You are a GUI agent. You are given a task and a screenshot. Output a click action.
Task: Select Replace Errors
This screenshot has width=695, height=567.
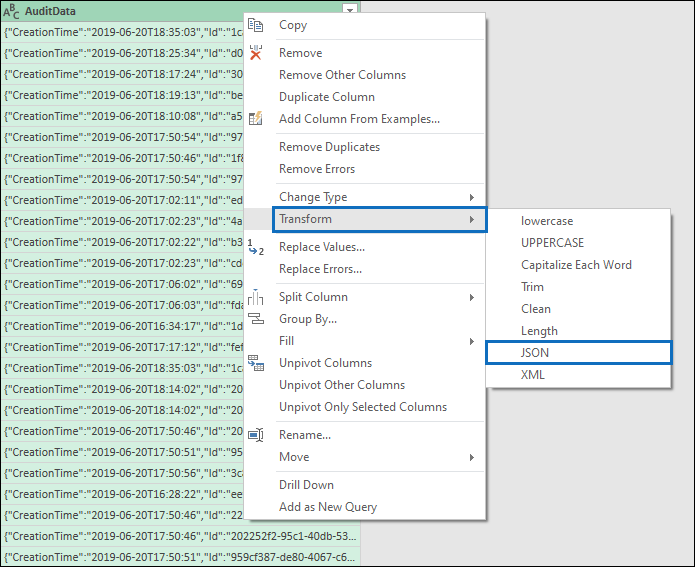pyautogui.click(x=364, y=269)
